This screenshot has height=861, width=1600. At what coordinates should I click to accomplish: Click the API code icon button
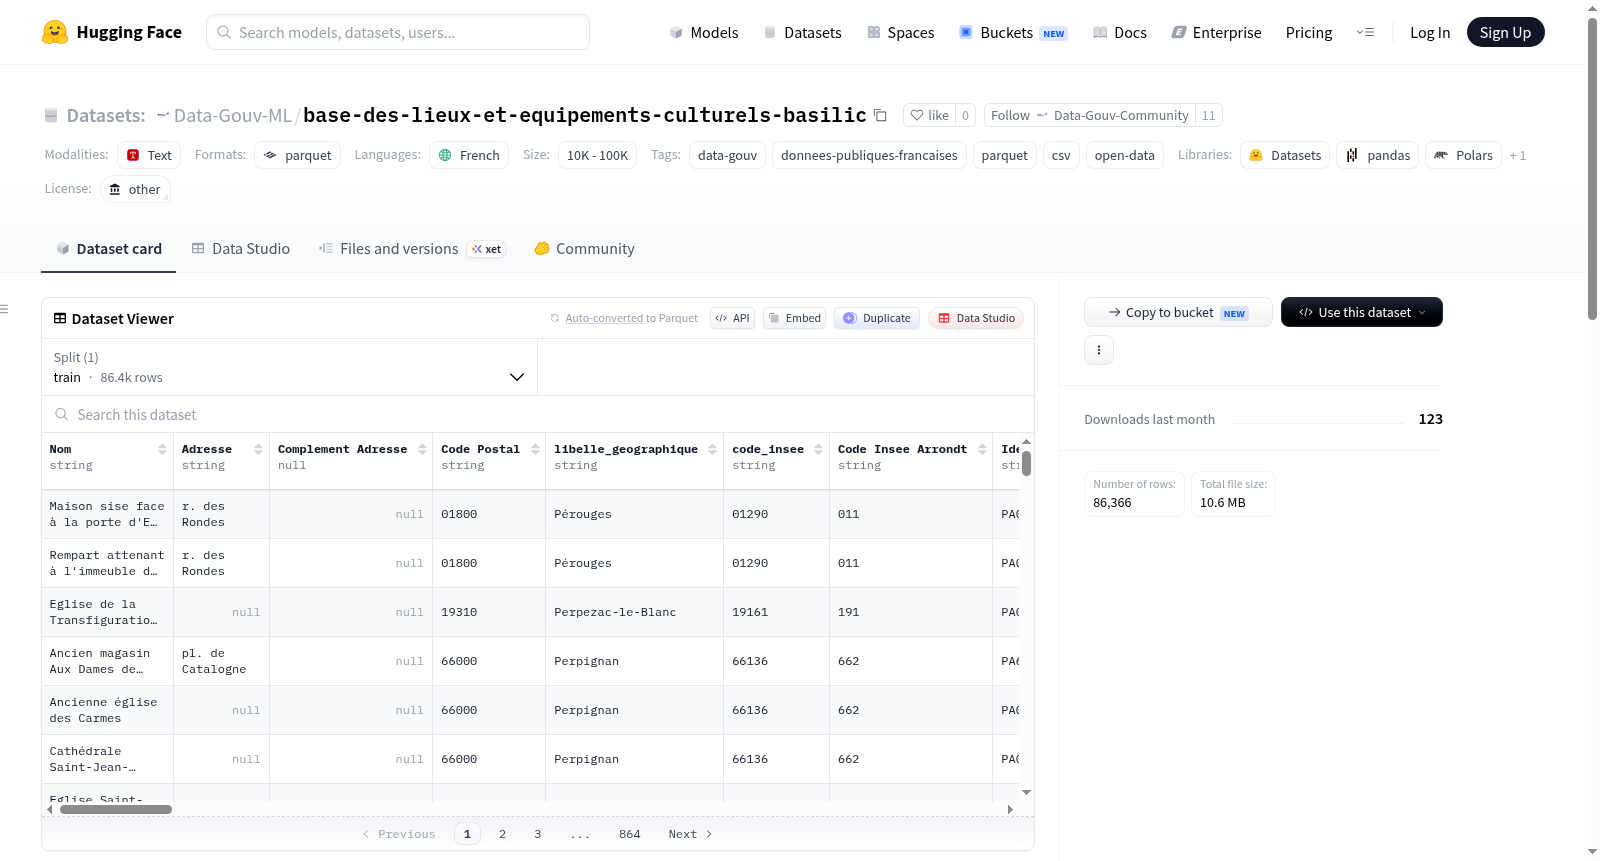click(732, 318)
